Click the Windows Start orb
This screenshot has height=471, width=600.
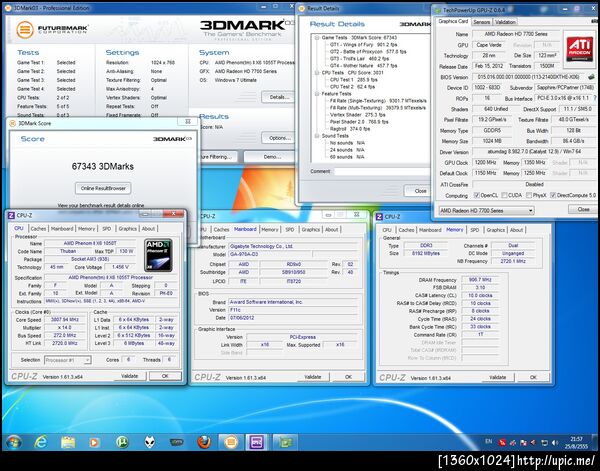point(13,442)
